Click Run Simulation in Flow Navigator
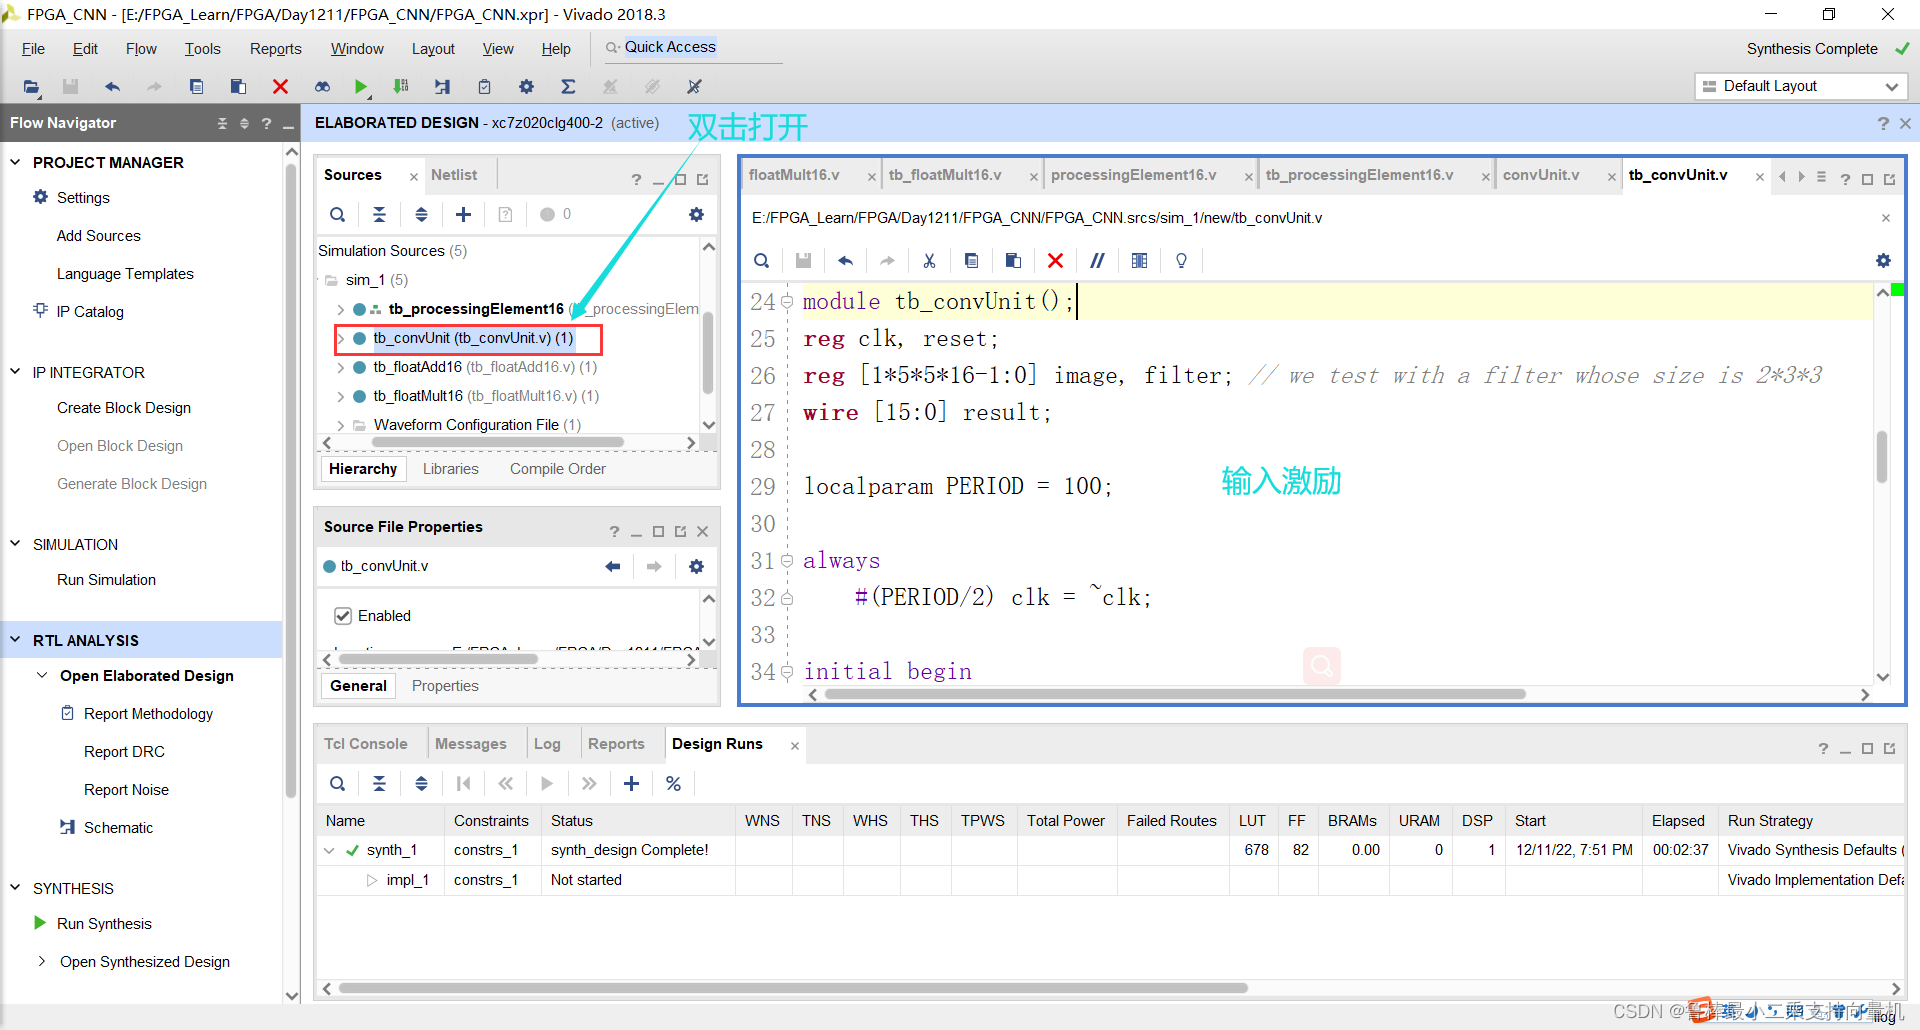This screenshot has height=1030, width=1920. pyautogui.click(x=106, y=580)
